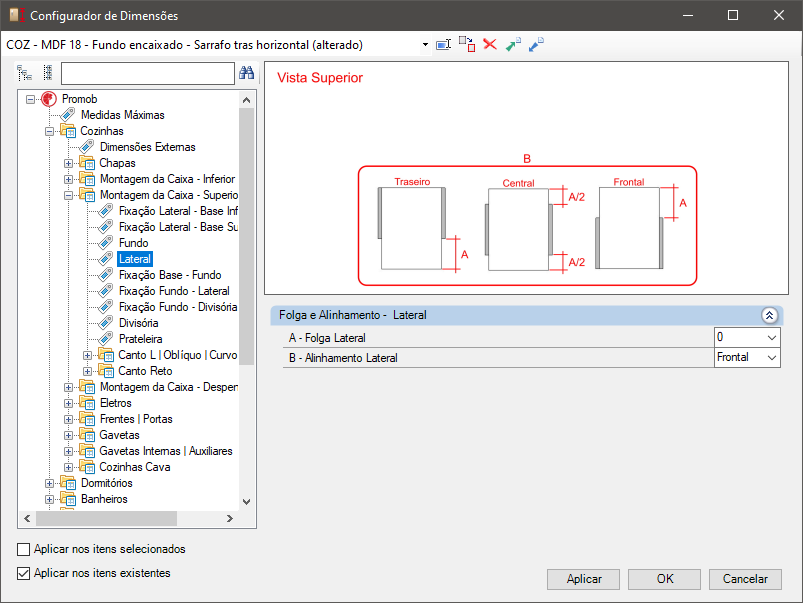
Task: Click the tree horizontal scrollbar right arrow
Action: pos(230,518)
